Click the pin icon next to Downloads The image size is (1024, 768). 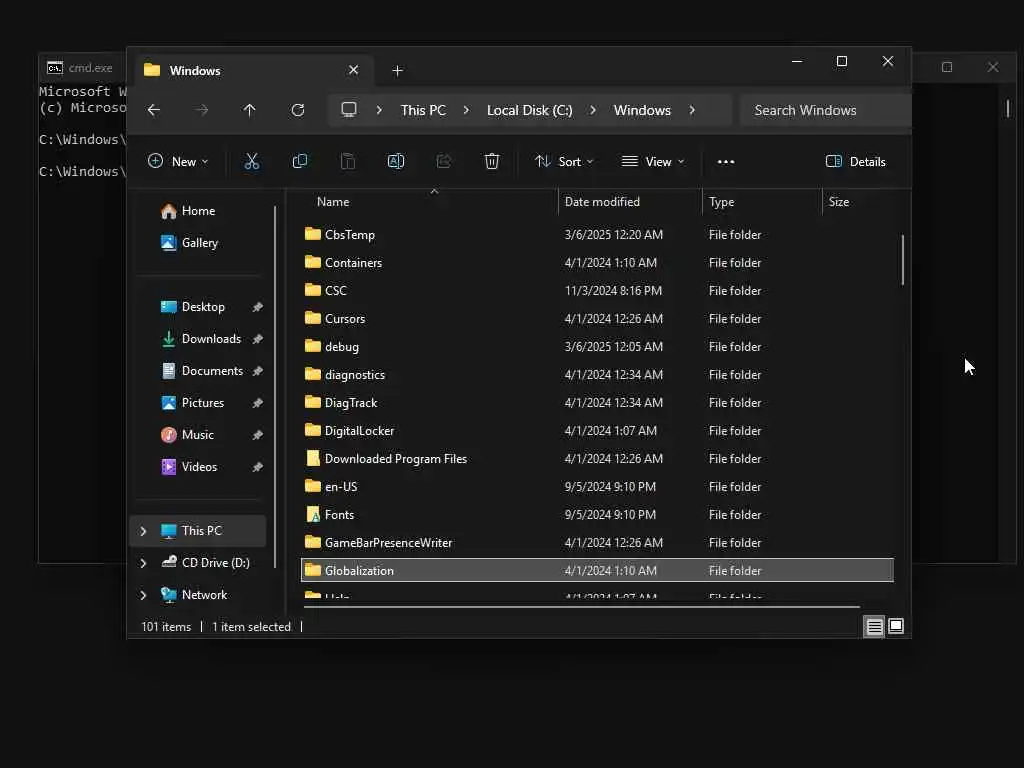[258, 339]
